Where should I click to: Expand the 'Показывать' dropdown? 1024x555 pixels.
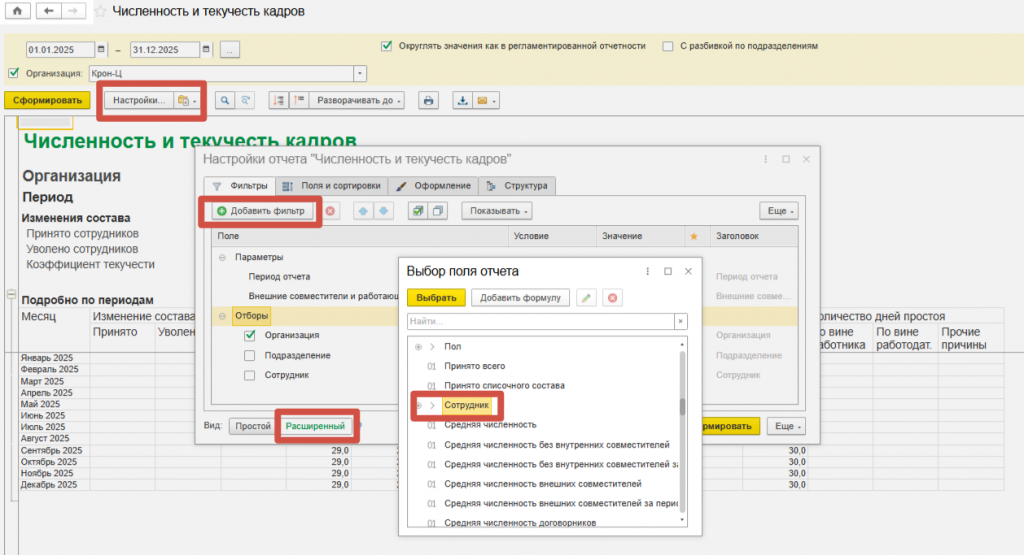496,211
